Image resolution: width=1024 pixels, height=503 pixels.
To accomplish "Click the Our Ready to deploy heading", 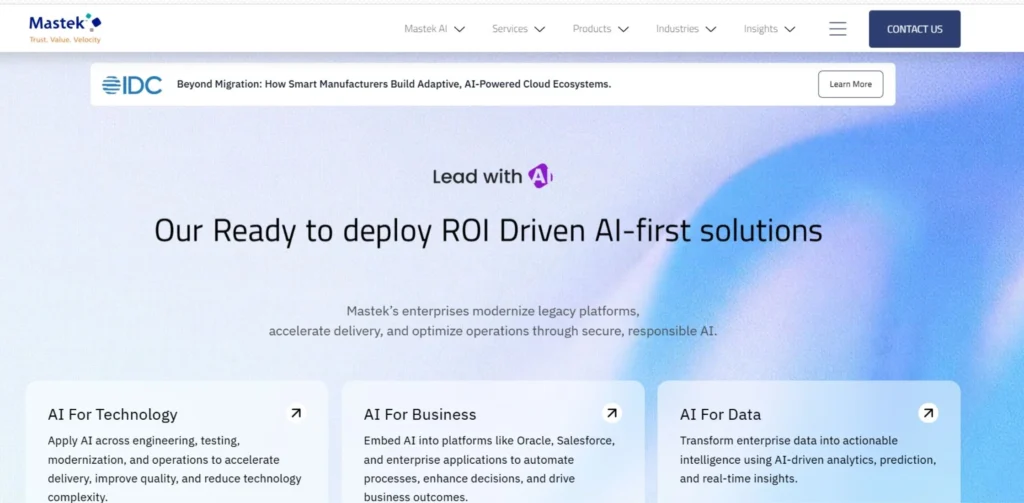I will pyautogui.click(x=488, y=231).
